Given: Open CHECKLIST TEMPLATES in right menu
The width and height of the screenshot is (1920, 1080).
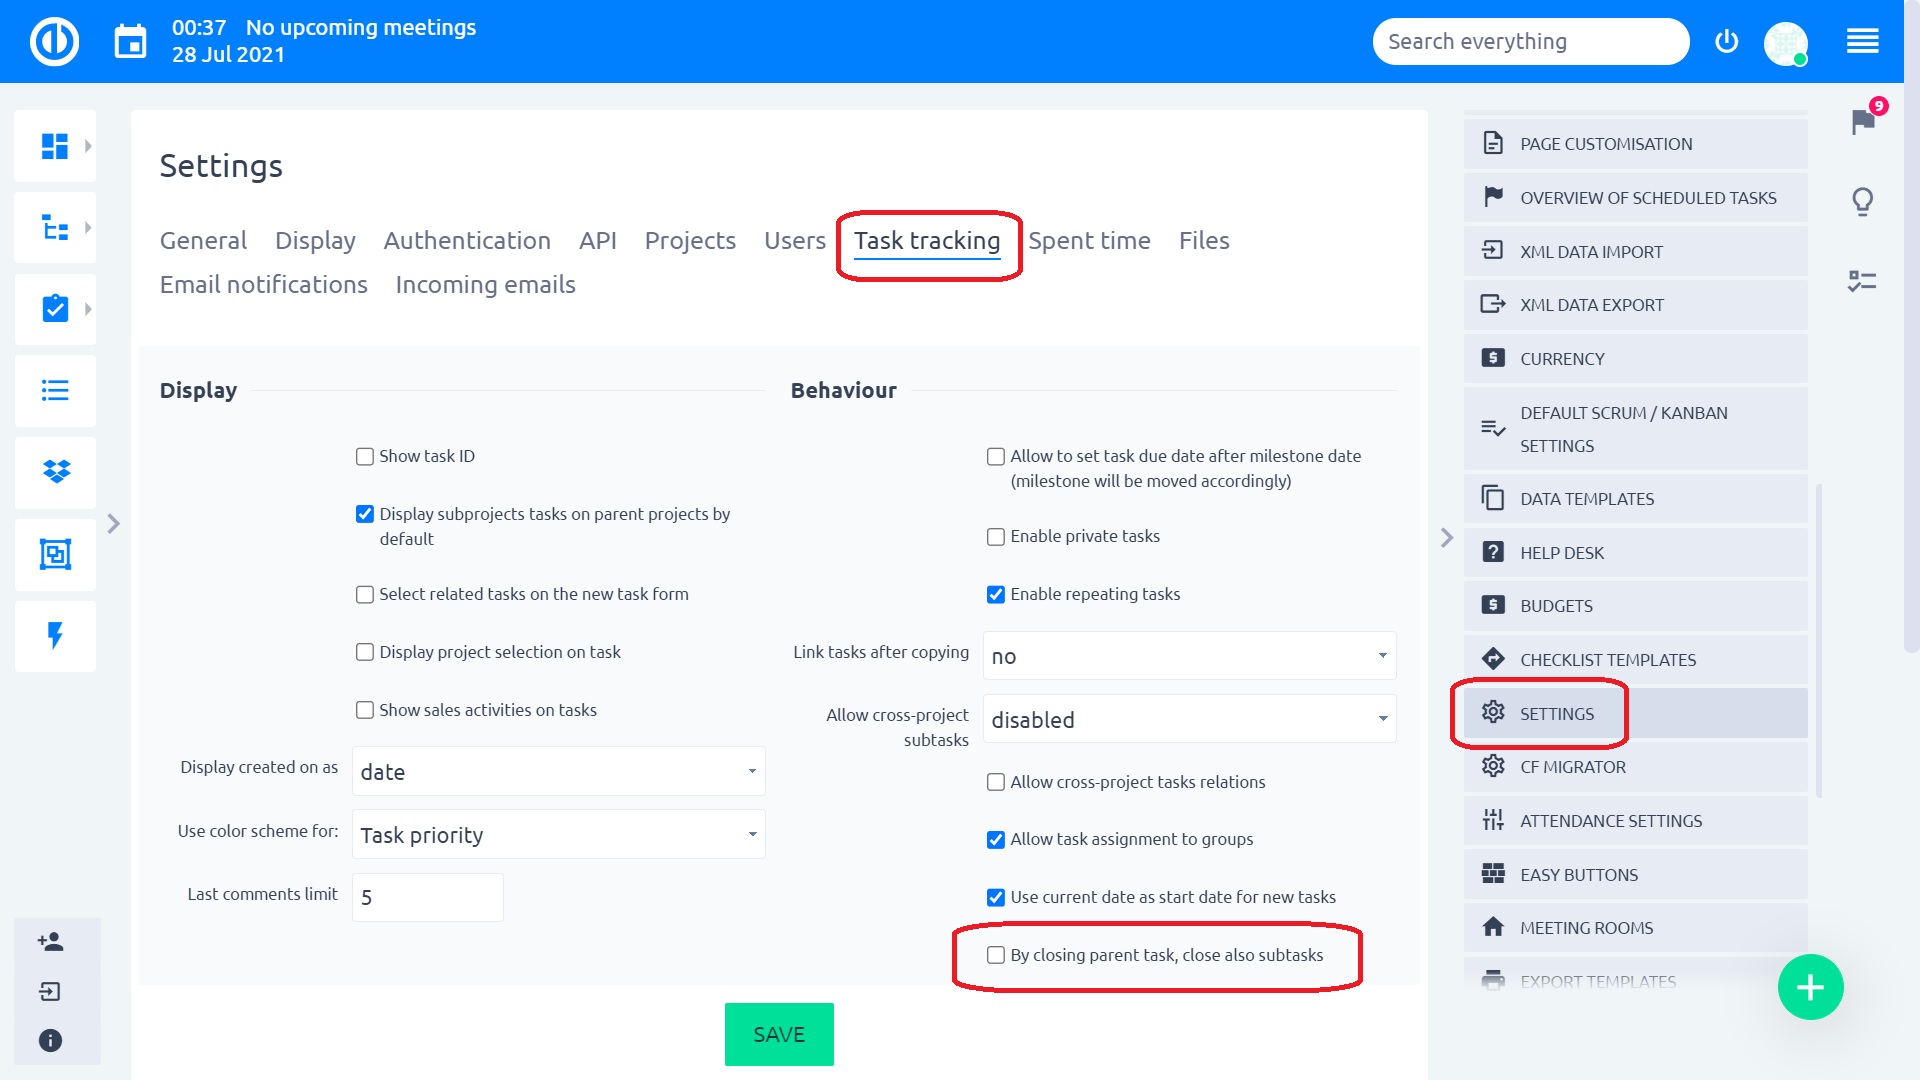Looking at the screenshot, I should 1608,660.
